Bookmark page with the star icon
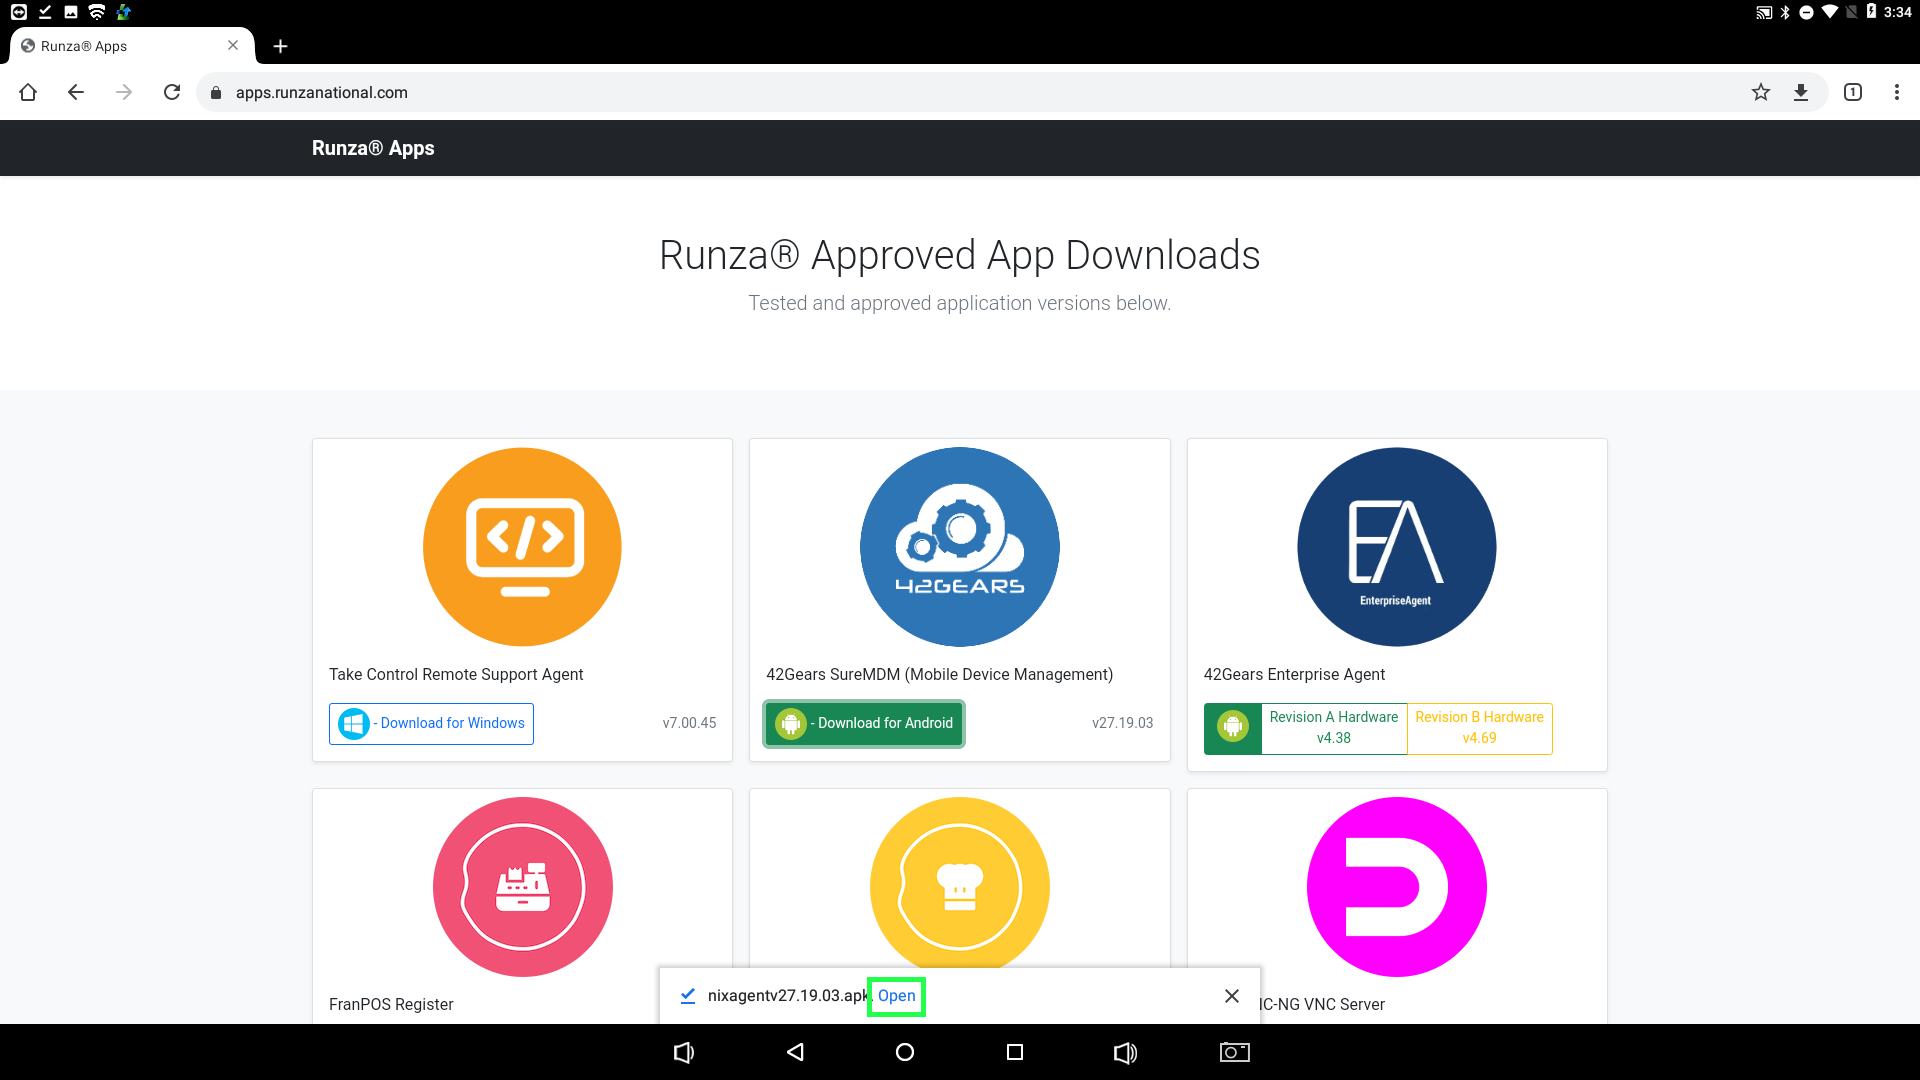The height and width of the screenshot is (1080, 1920). tap(1761, 92)
